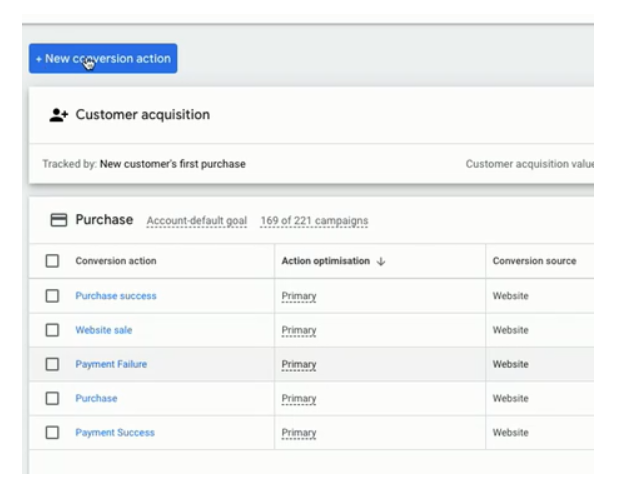The height and width of the screenshot is (485, 618).
Task: Click the Account-default goal label
Action: tap(197, 221)
